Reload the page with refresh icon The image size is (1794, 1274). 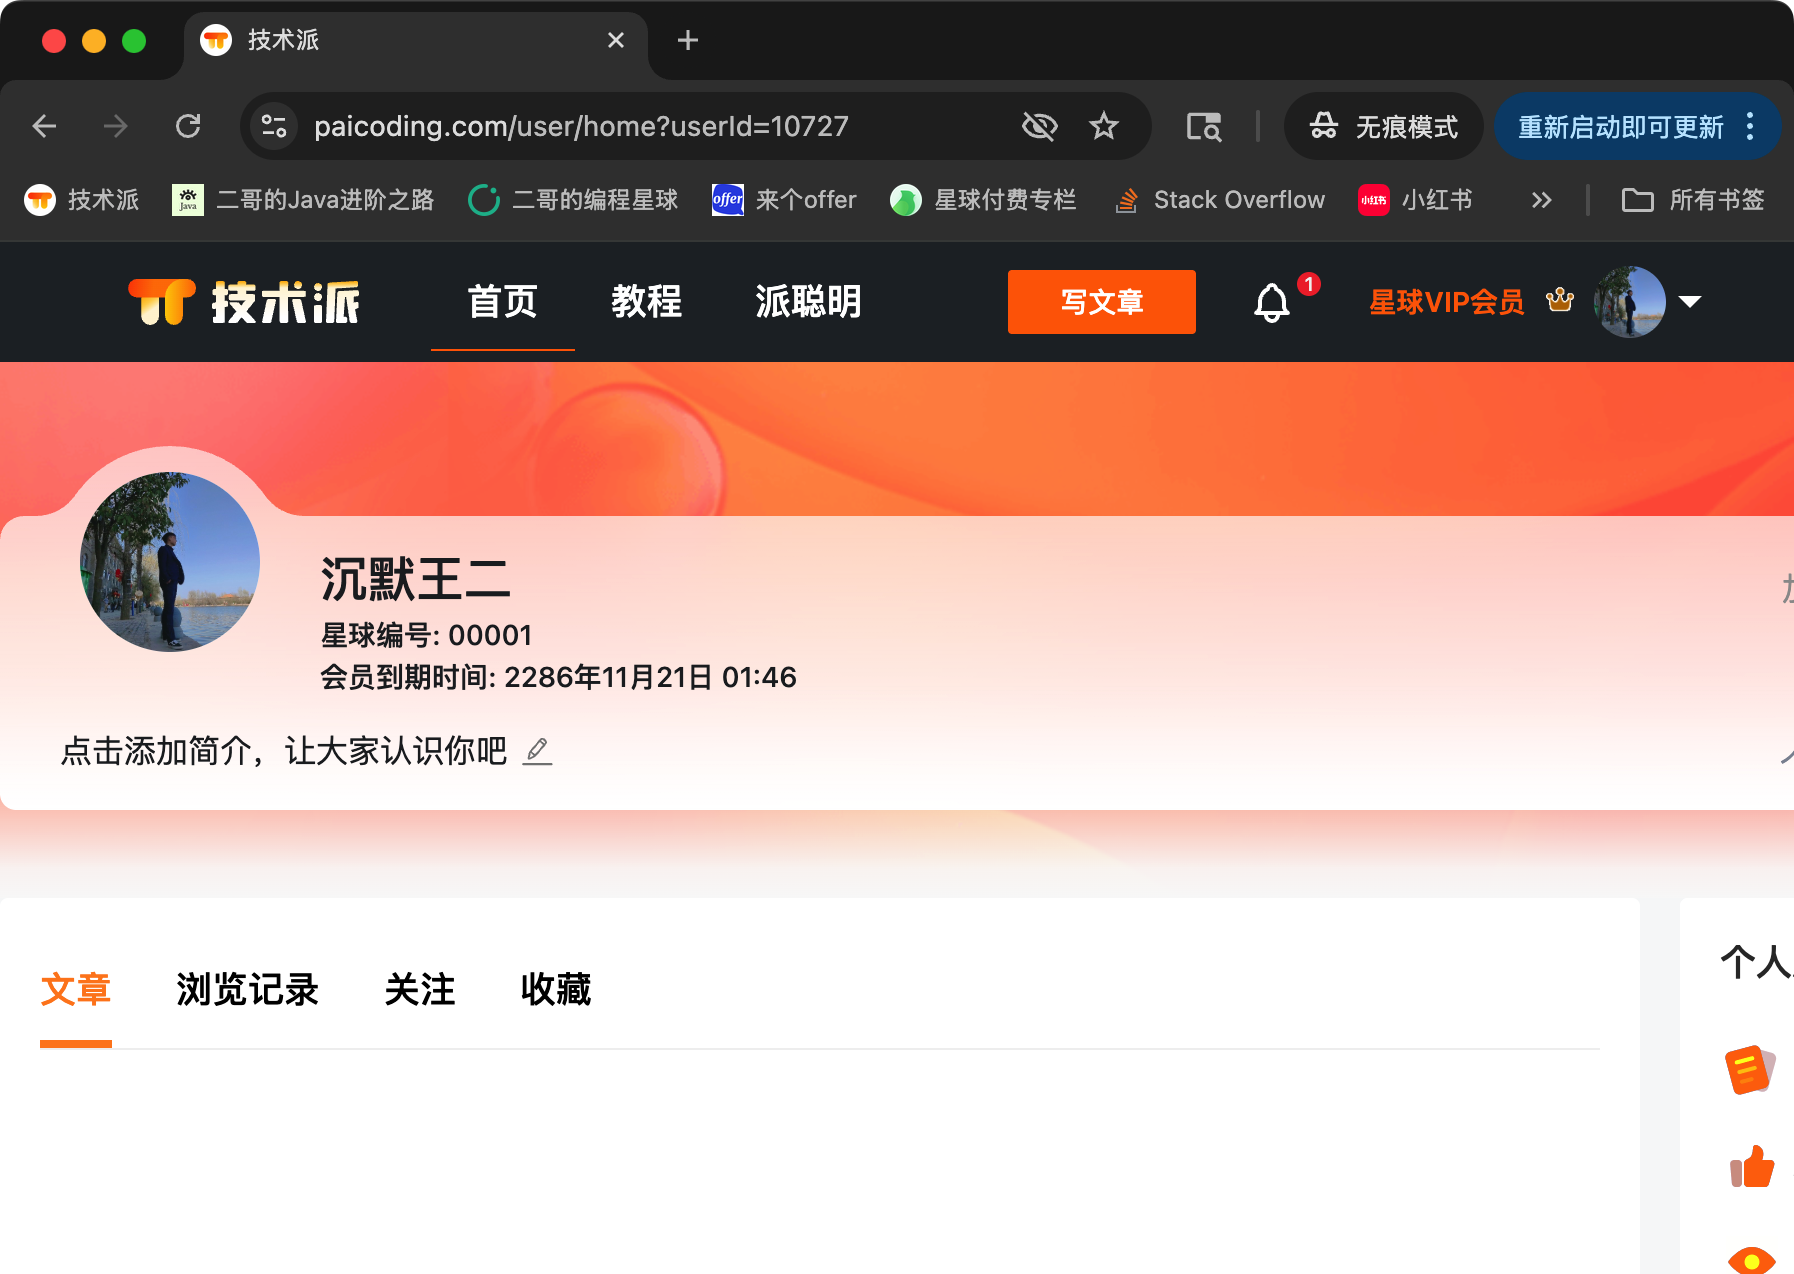(x=188, y=126)
